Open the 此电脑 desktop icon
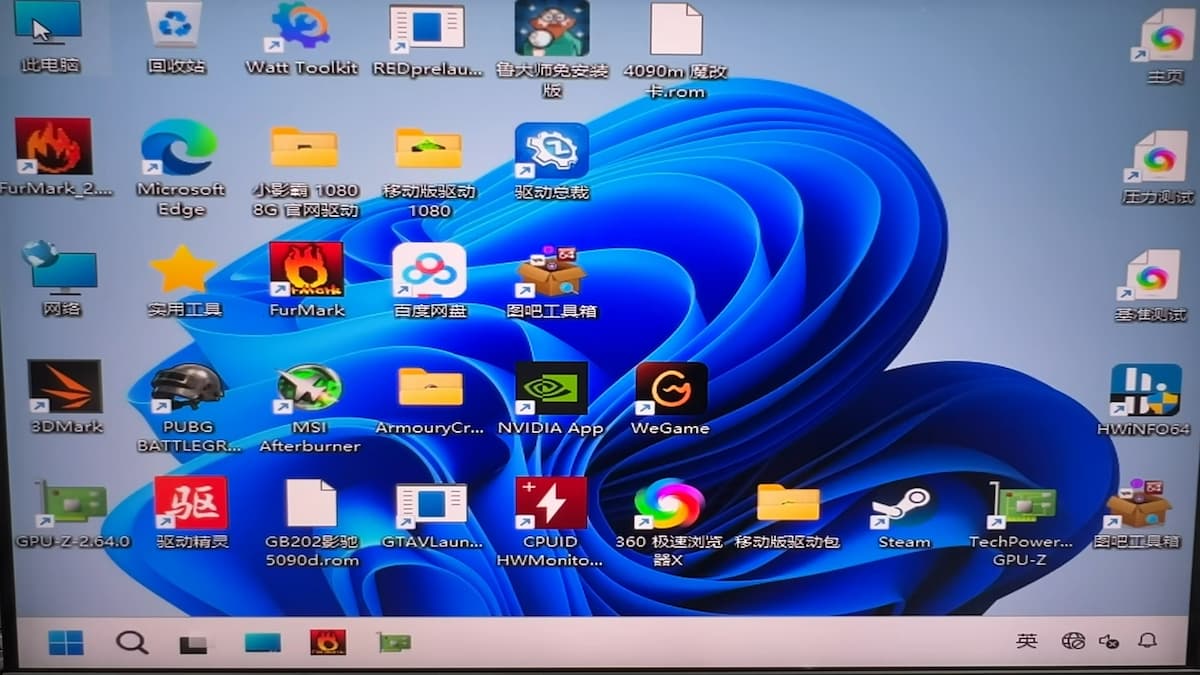 click(48, 37)
